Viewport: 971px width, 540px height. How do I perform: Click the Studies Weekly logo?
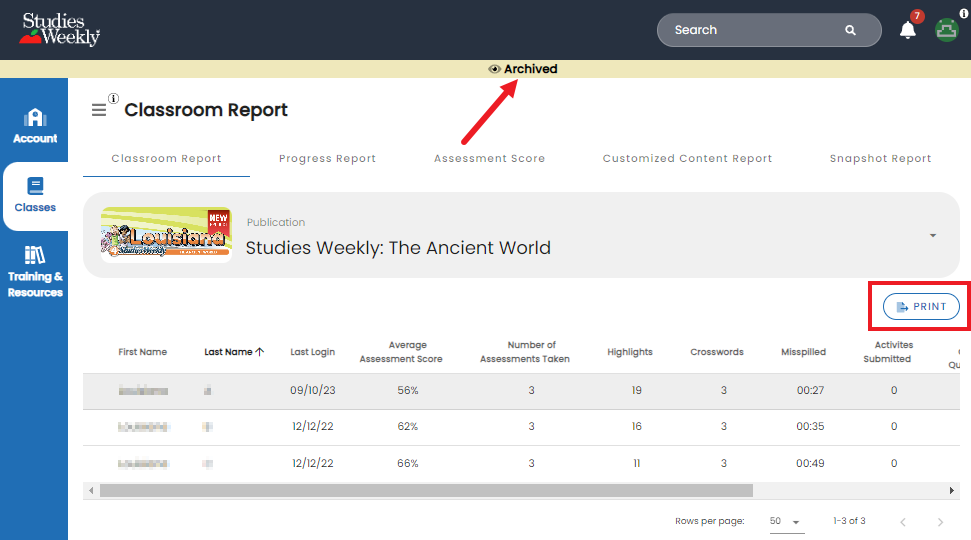(59, 29)
